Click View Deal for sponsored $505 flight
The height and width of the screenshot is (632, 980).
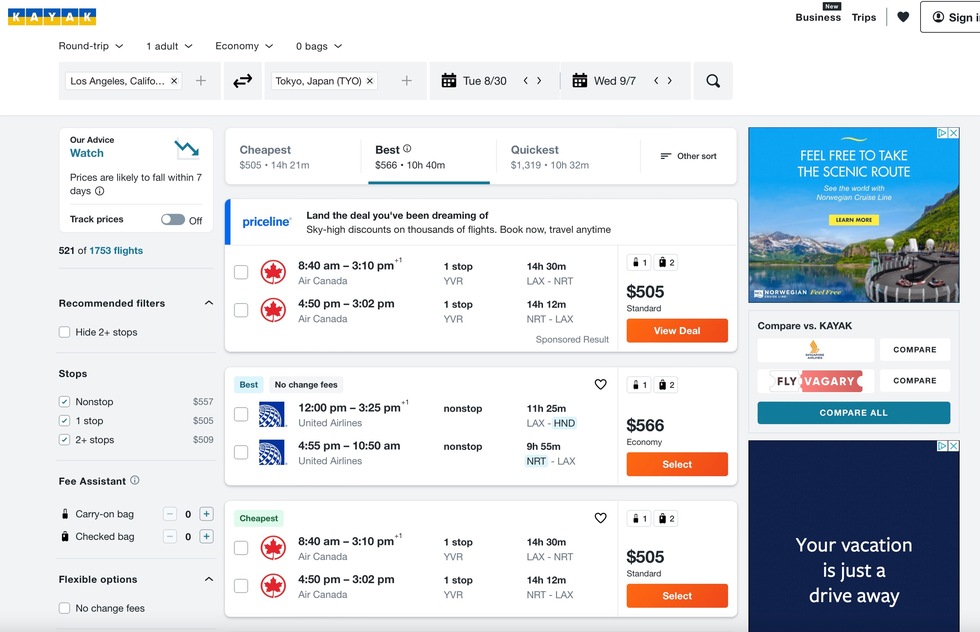click(x=677, y=331)
